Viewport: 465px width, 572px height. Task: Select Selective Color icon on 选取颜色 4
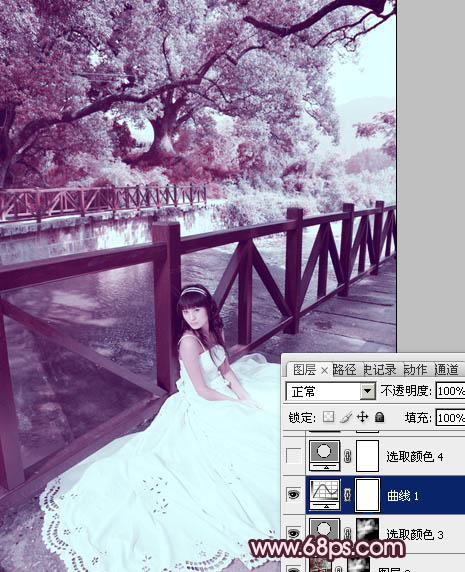(x=325, y=455)
